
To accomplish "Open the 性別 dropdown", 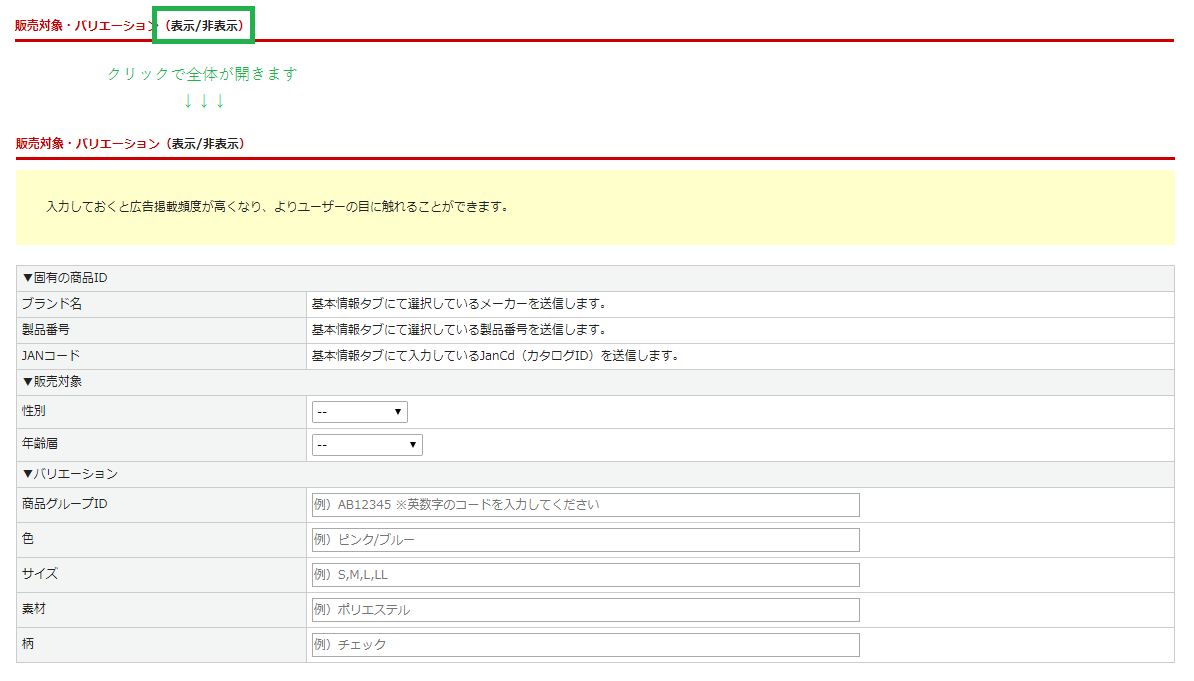I will pyautogui.click(x=359, y=412).
